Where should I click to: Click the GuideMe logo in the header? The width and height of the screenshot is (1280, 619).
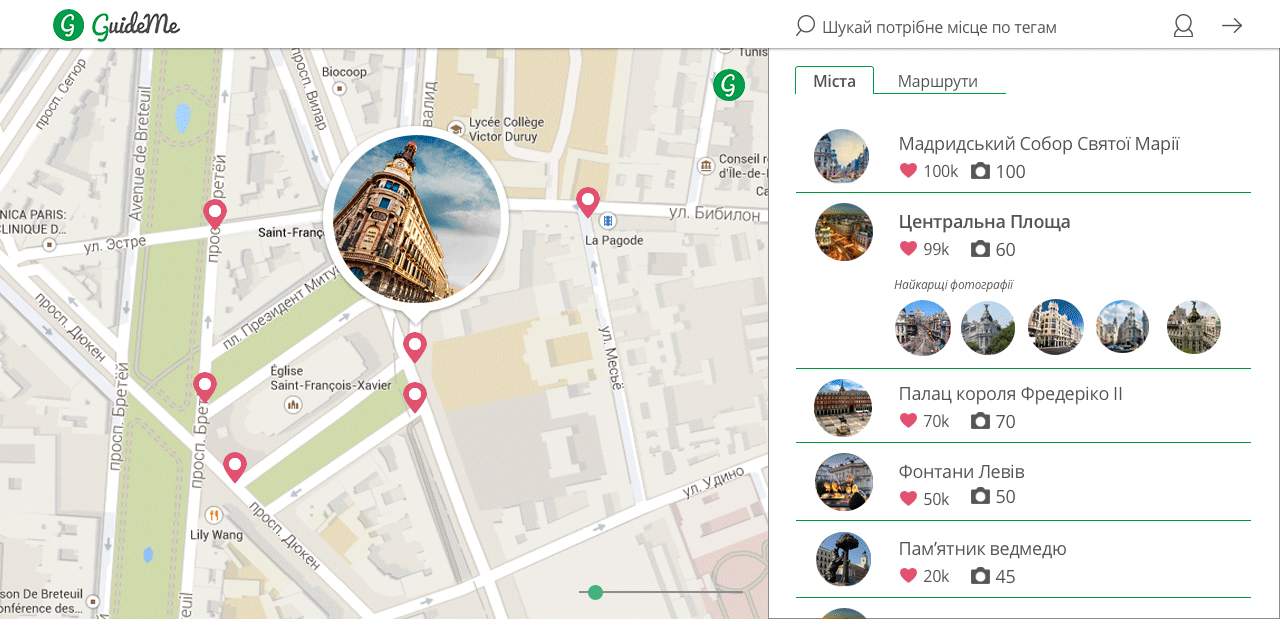(117, 25)
